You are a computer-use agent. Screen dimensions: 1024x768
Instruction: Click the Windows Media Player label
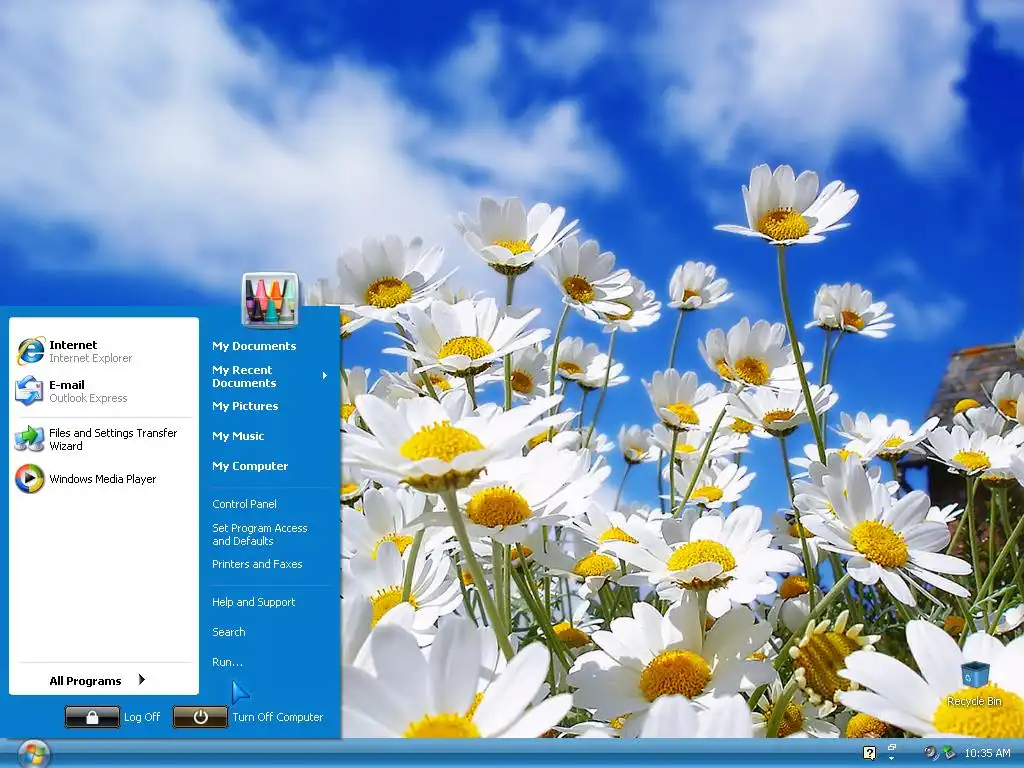pos(103,479)
